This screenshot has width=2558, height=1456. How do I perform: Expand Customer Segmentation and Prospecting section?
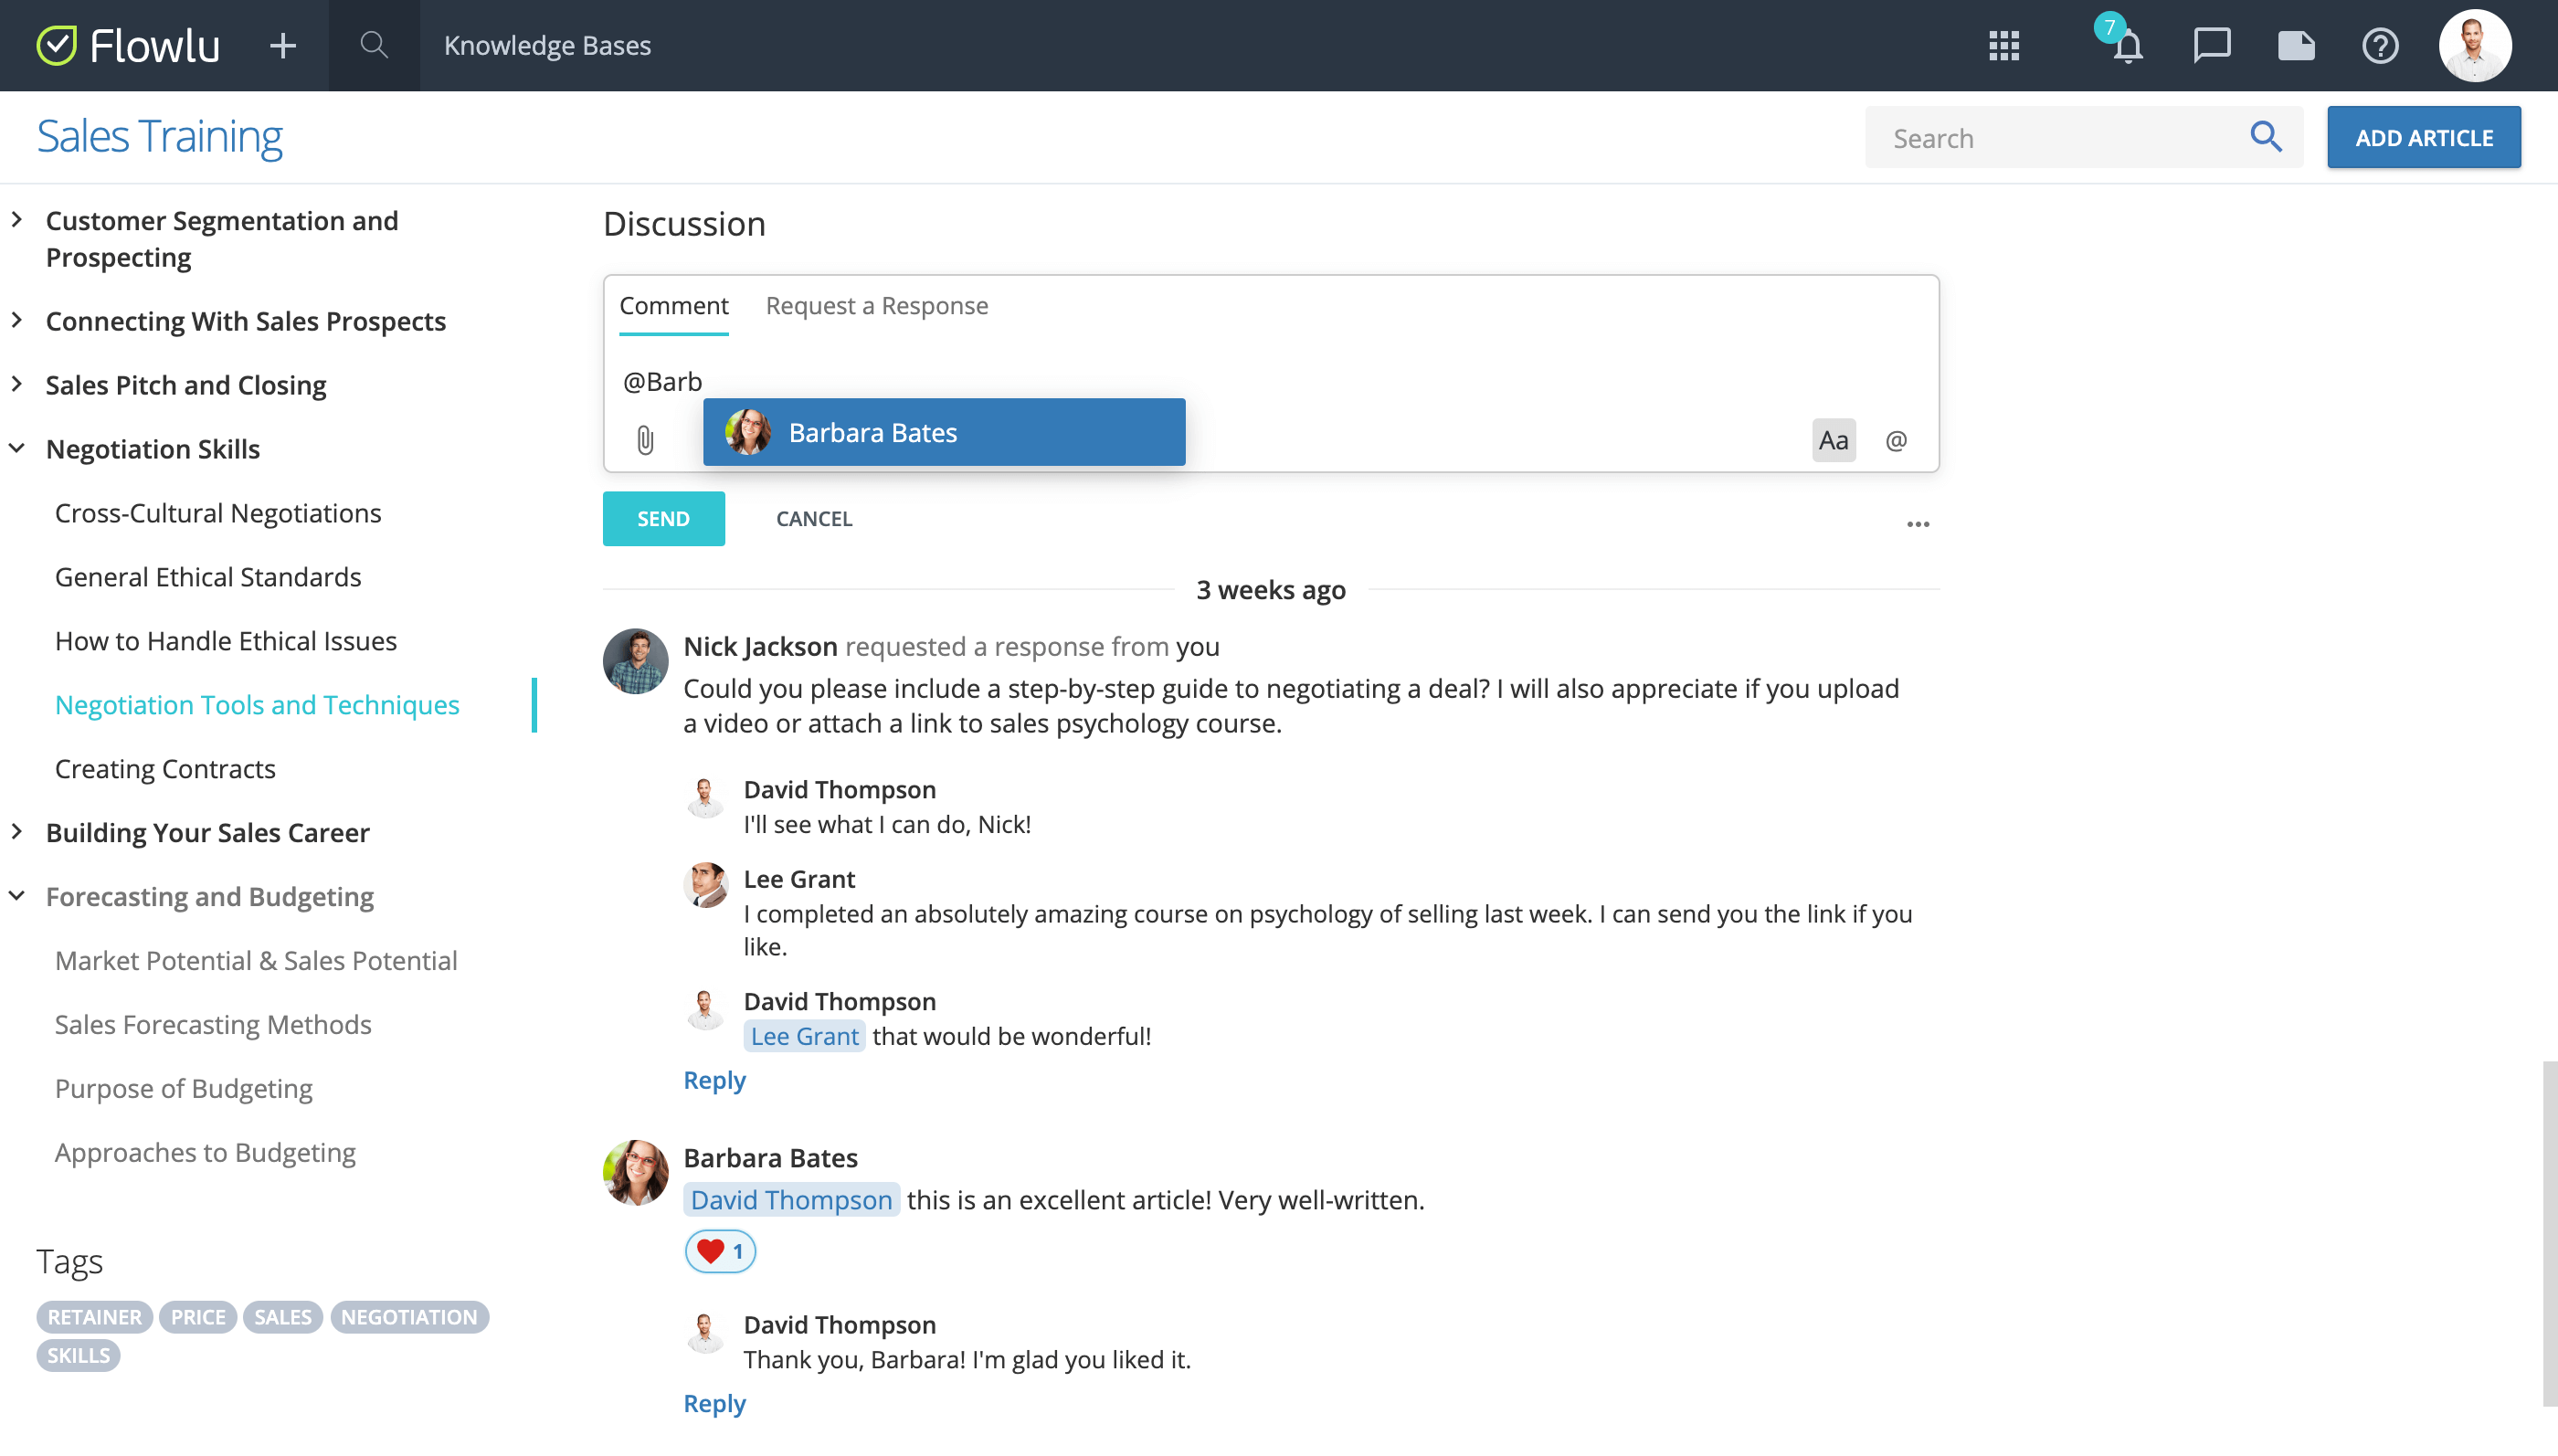16,220
